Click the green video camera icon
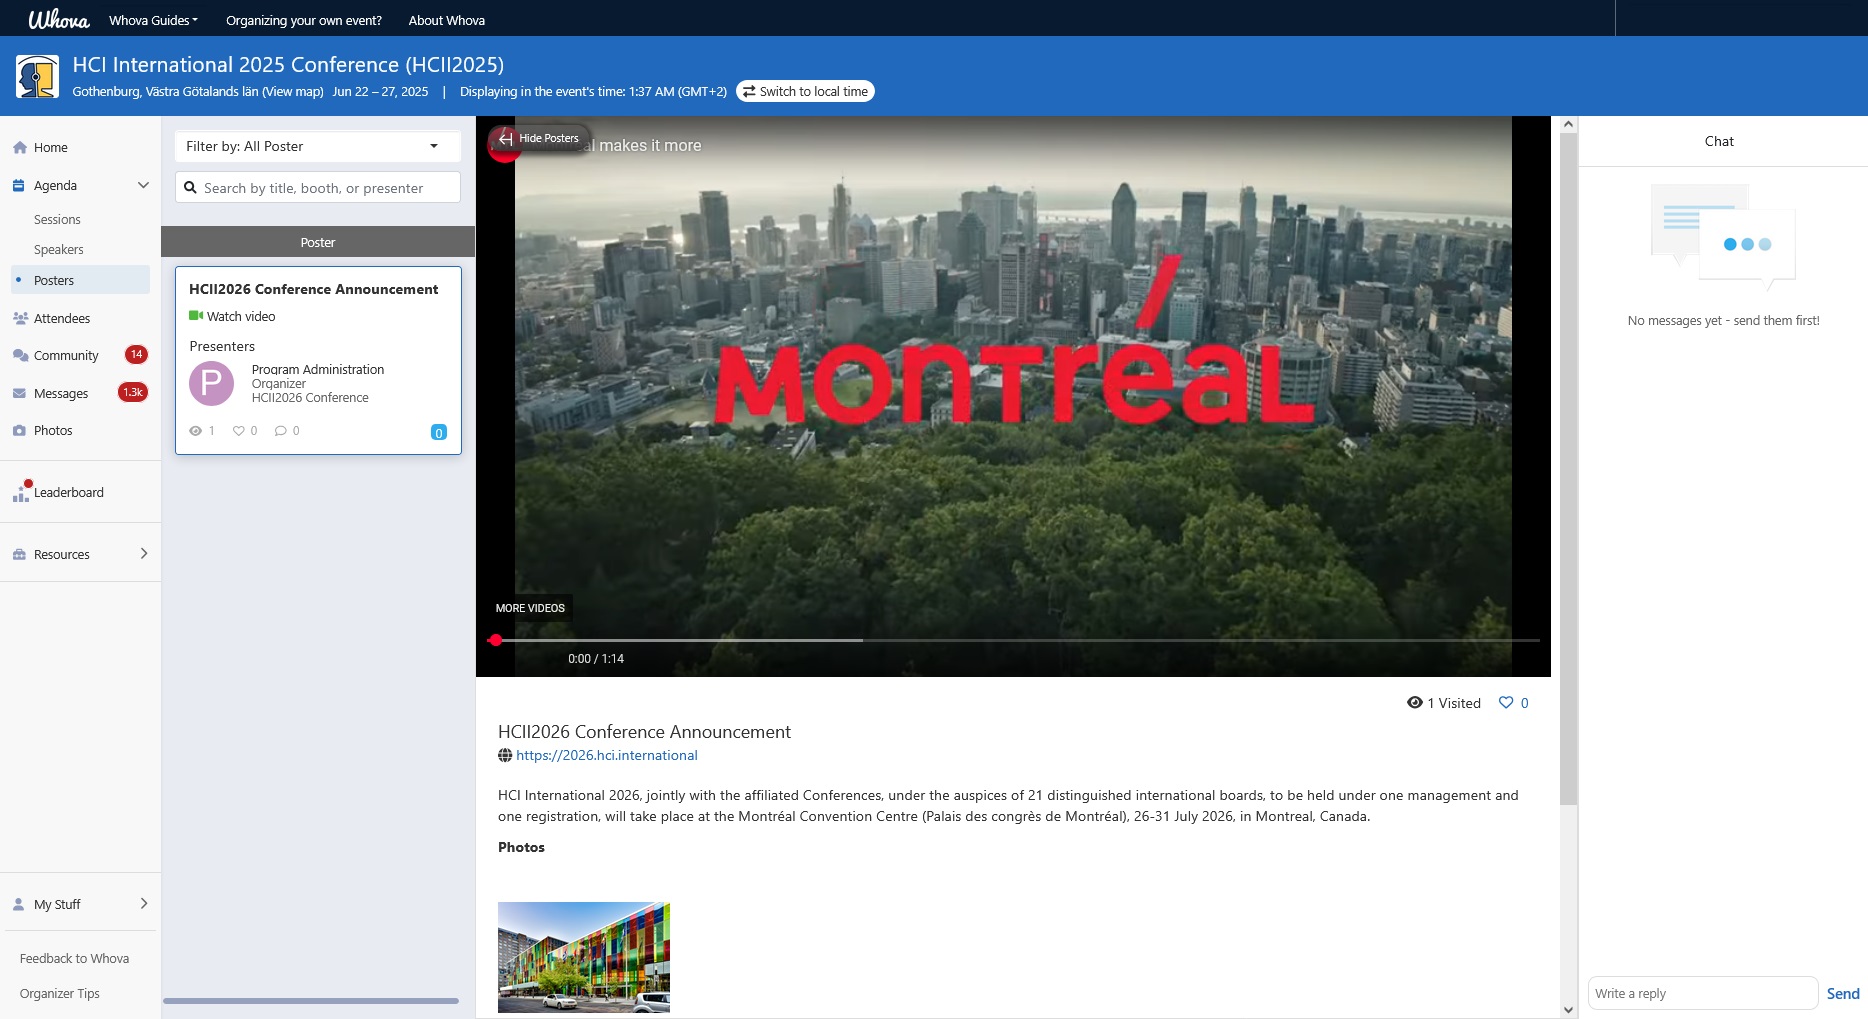The height and width of the screenshot is (1019, 1868). click(196, 316)
